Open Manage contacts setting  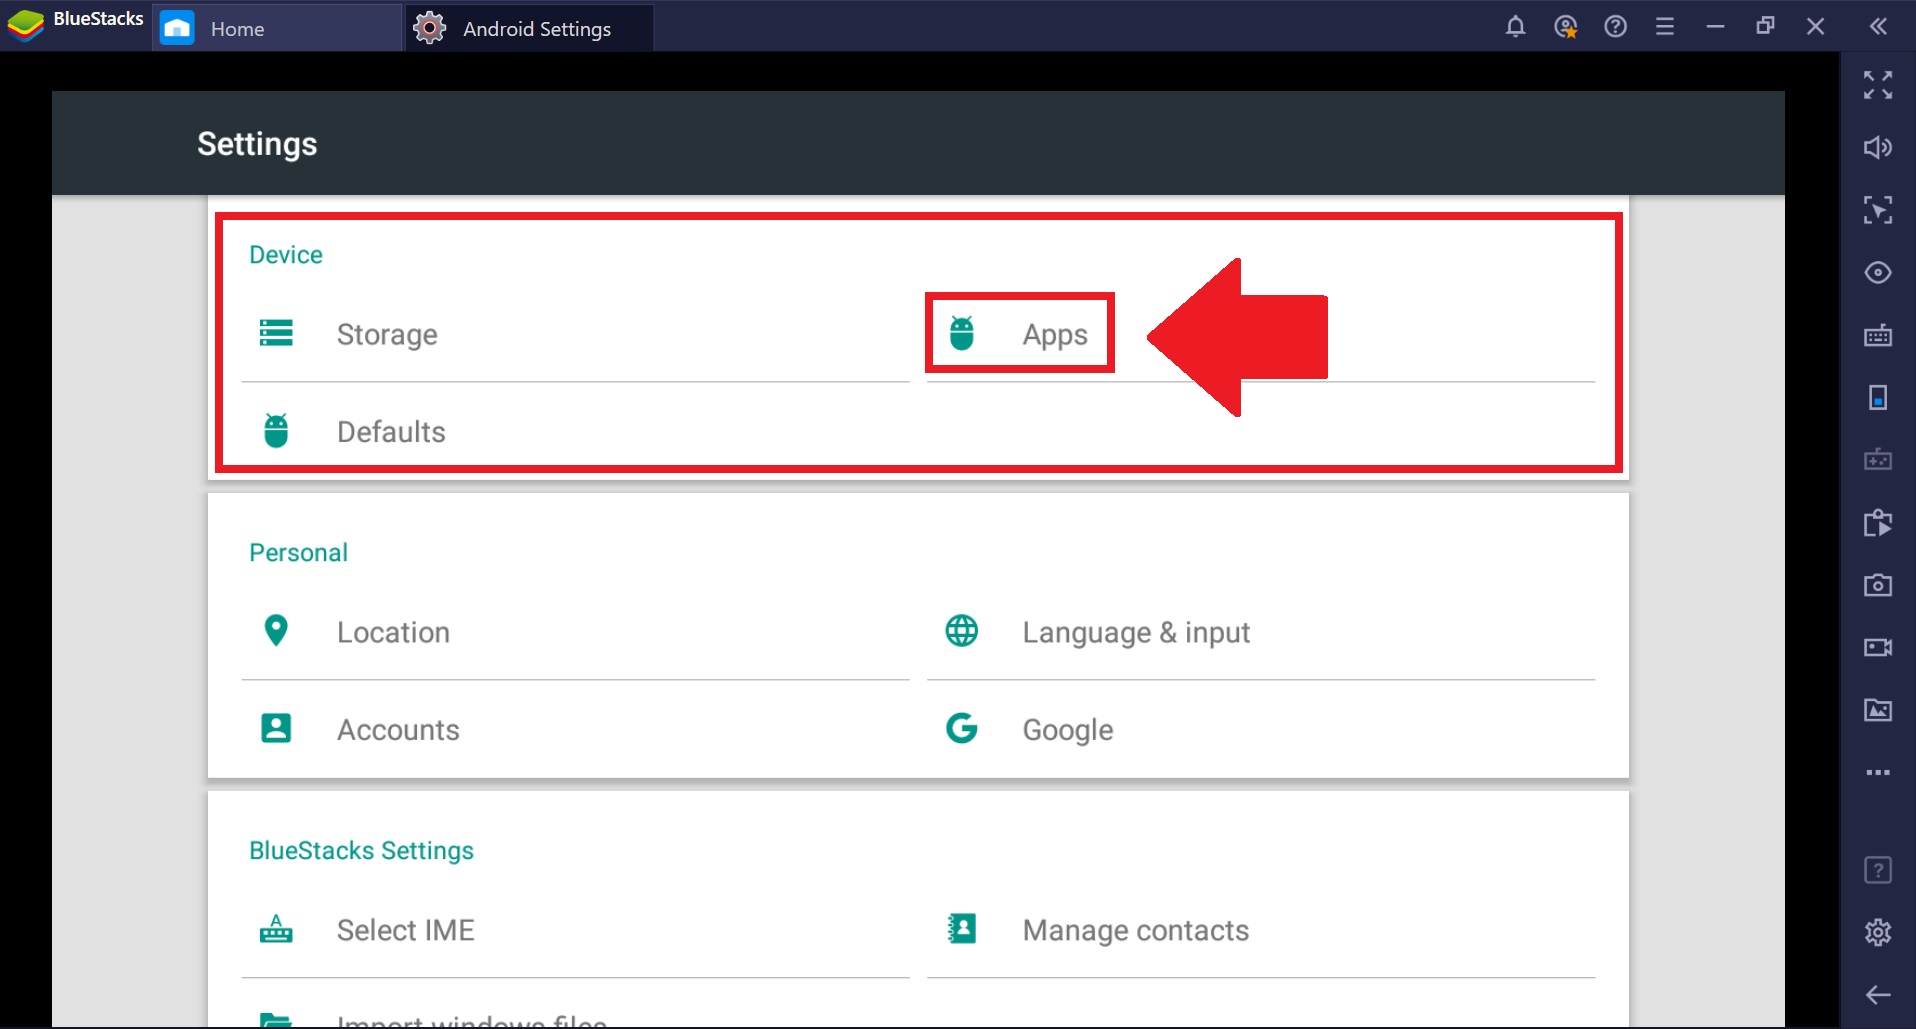coord(1261,930)
